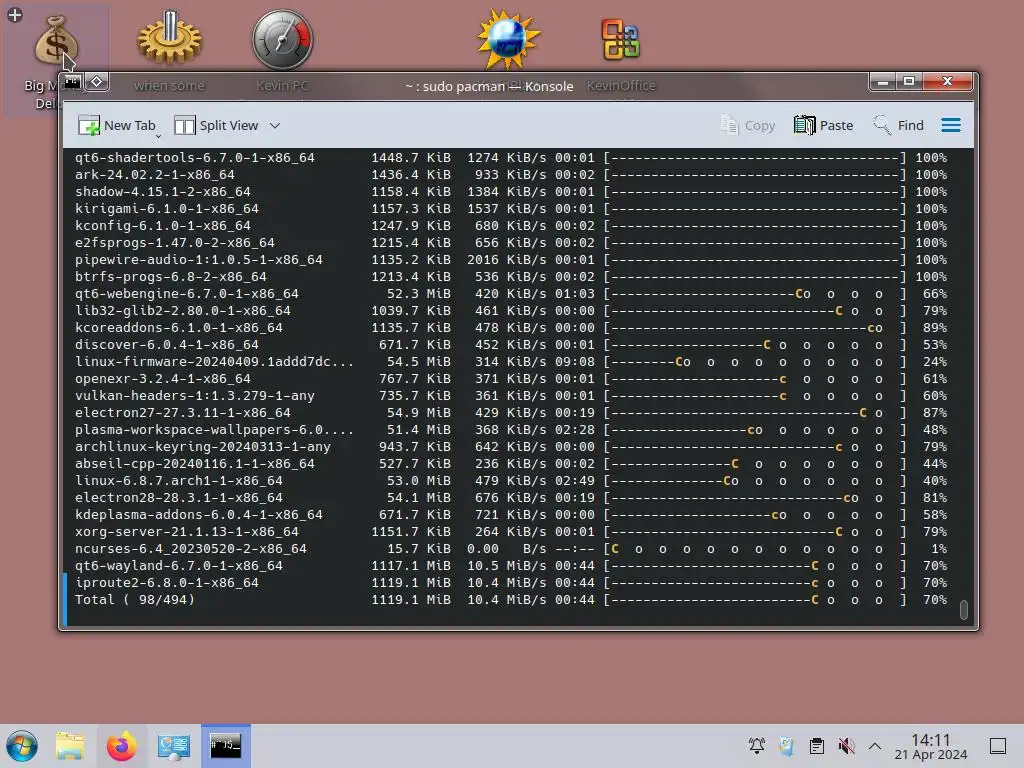Click the Copy toolbar button
The image size is (1024, 768).
tap(748, 125)
